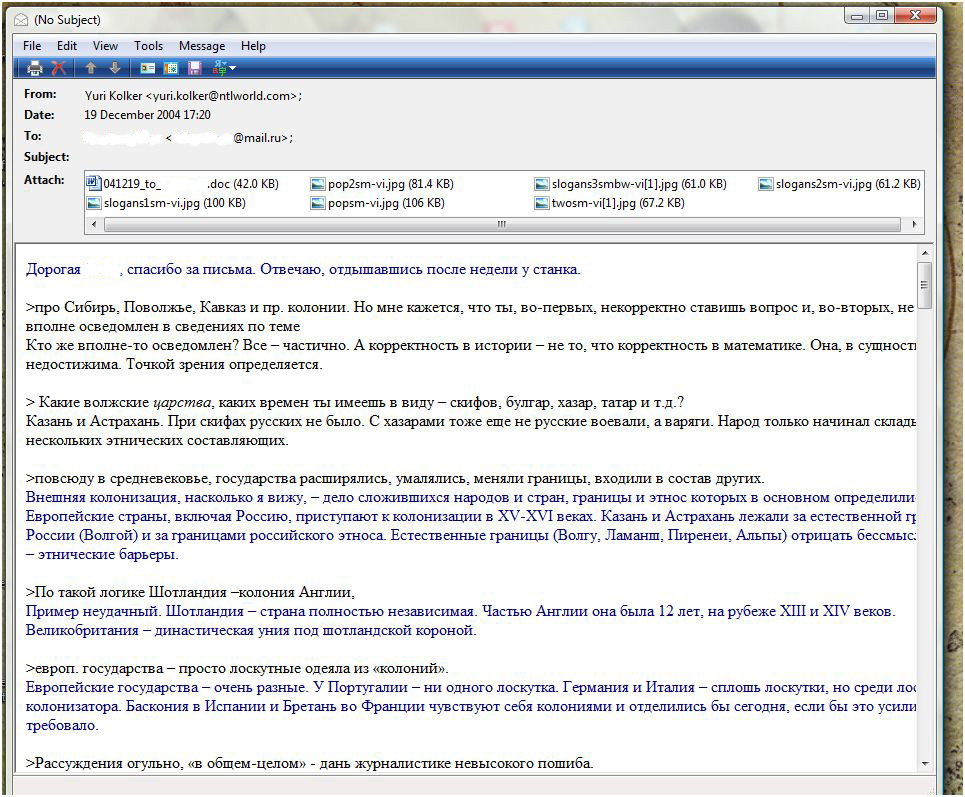Click the scroll down arrow of message body
The image size is (965, 797).
(x=924, y=764)
